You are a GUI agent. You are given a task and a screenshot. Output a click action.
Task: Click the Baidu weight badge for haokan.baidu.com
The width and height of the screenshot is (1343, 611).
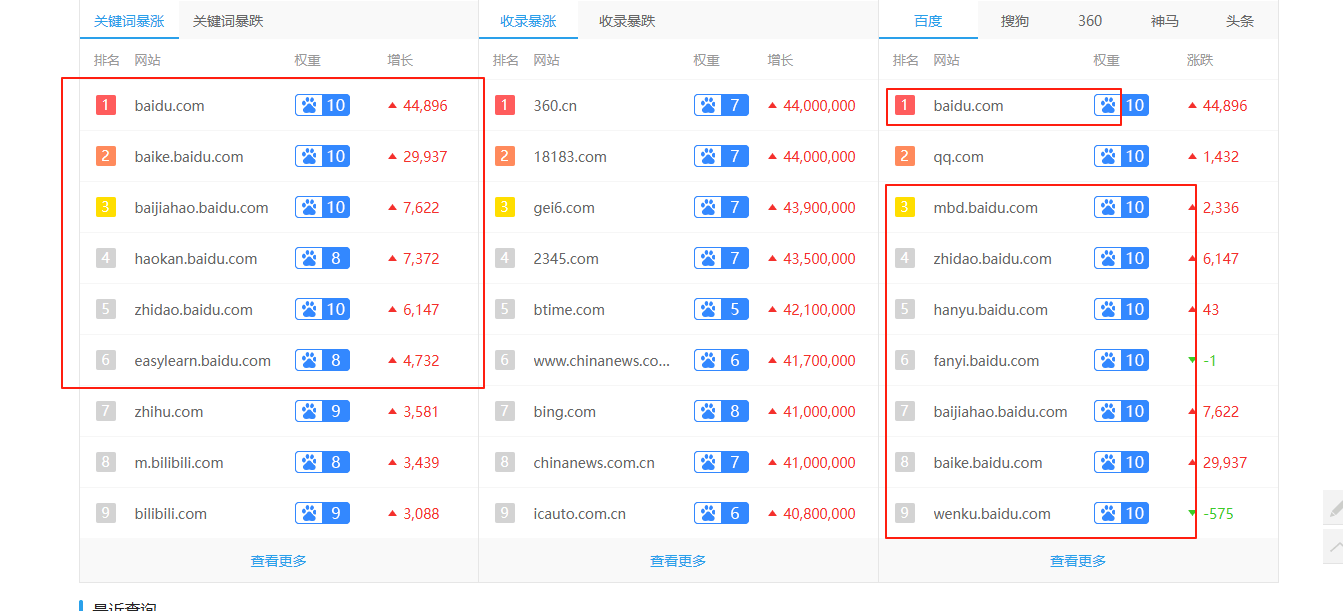[322, 258]
